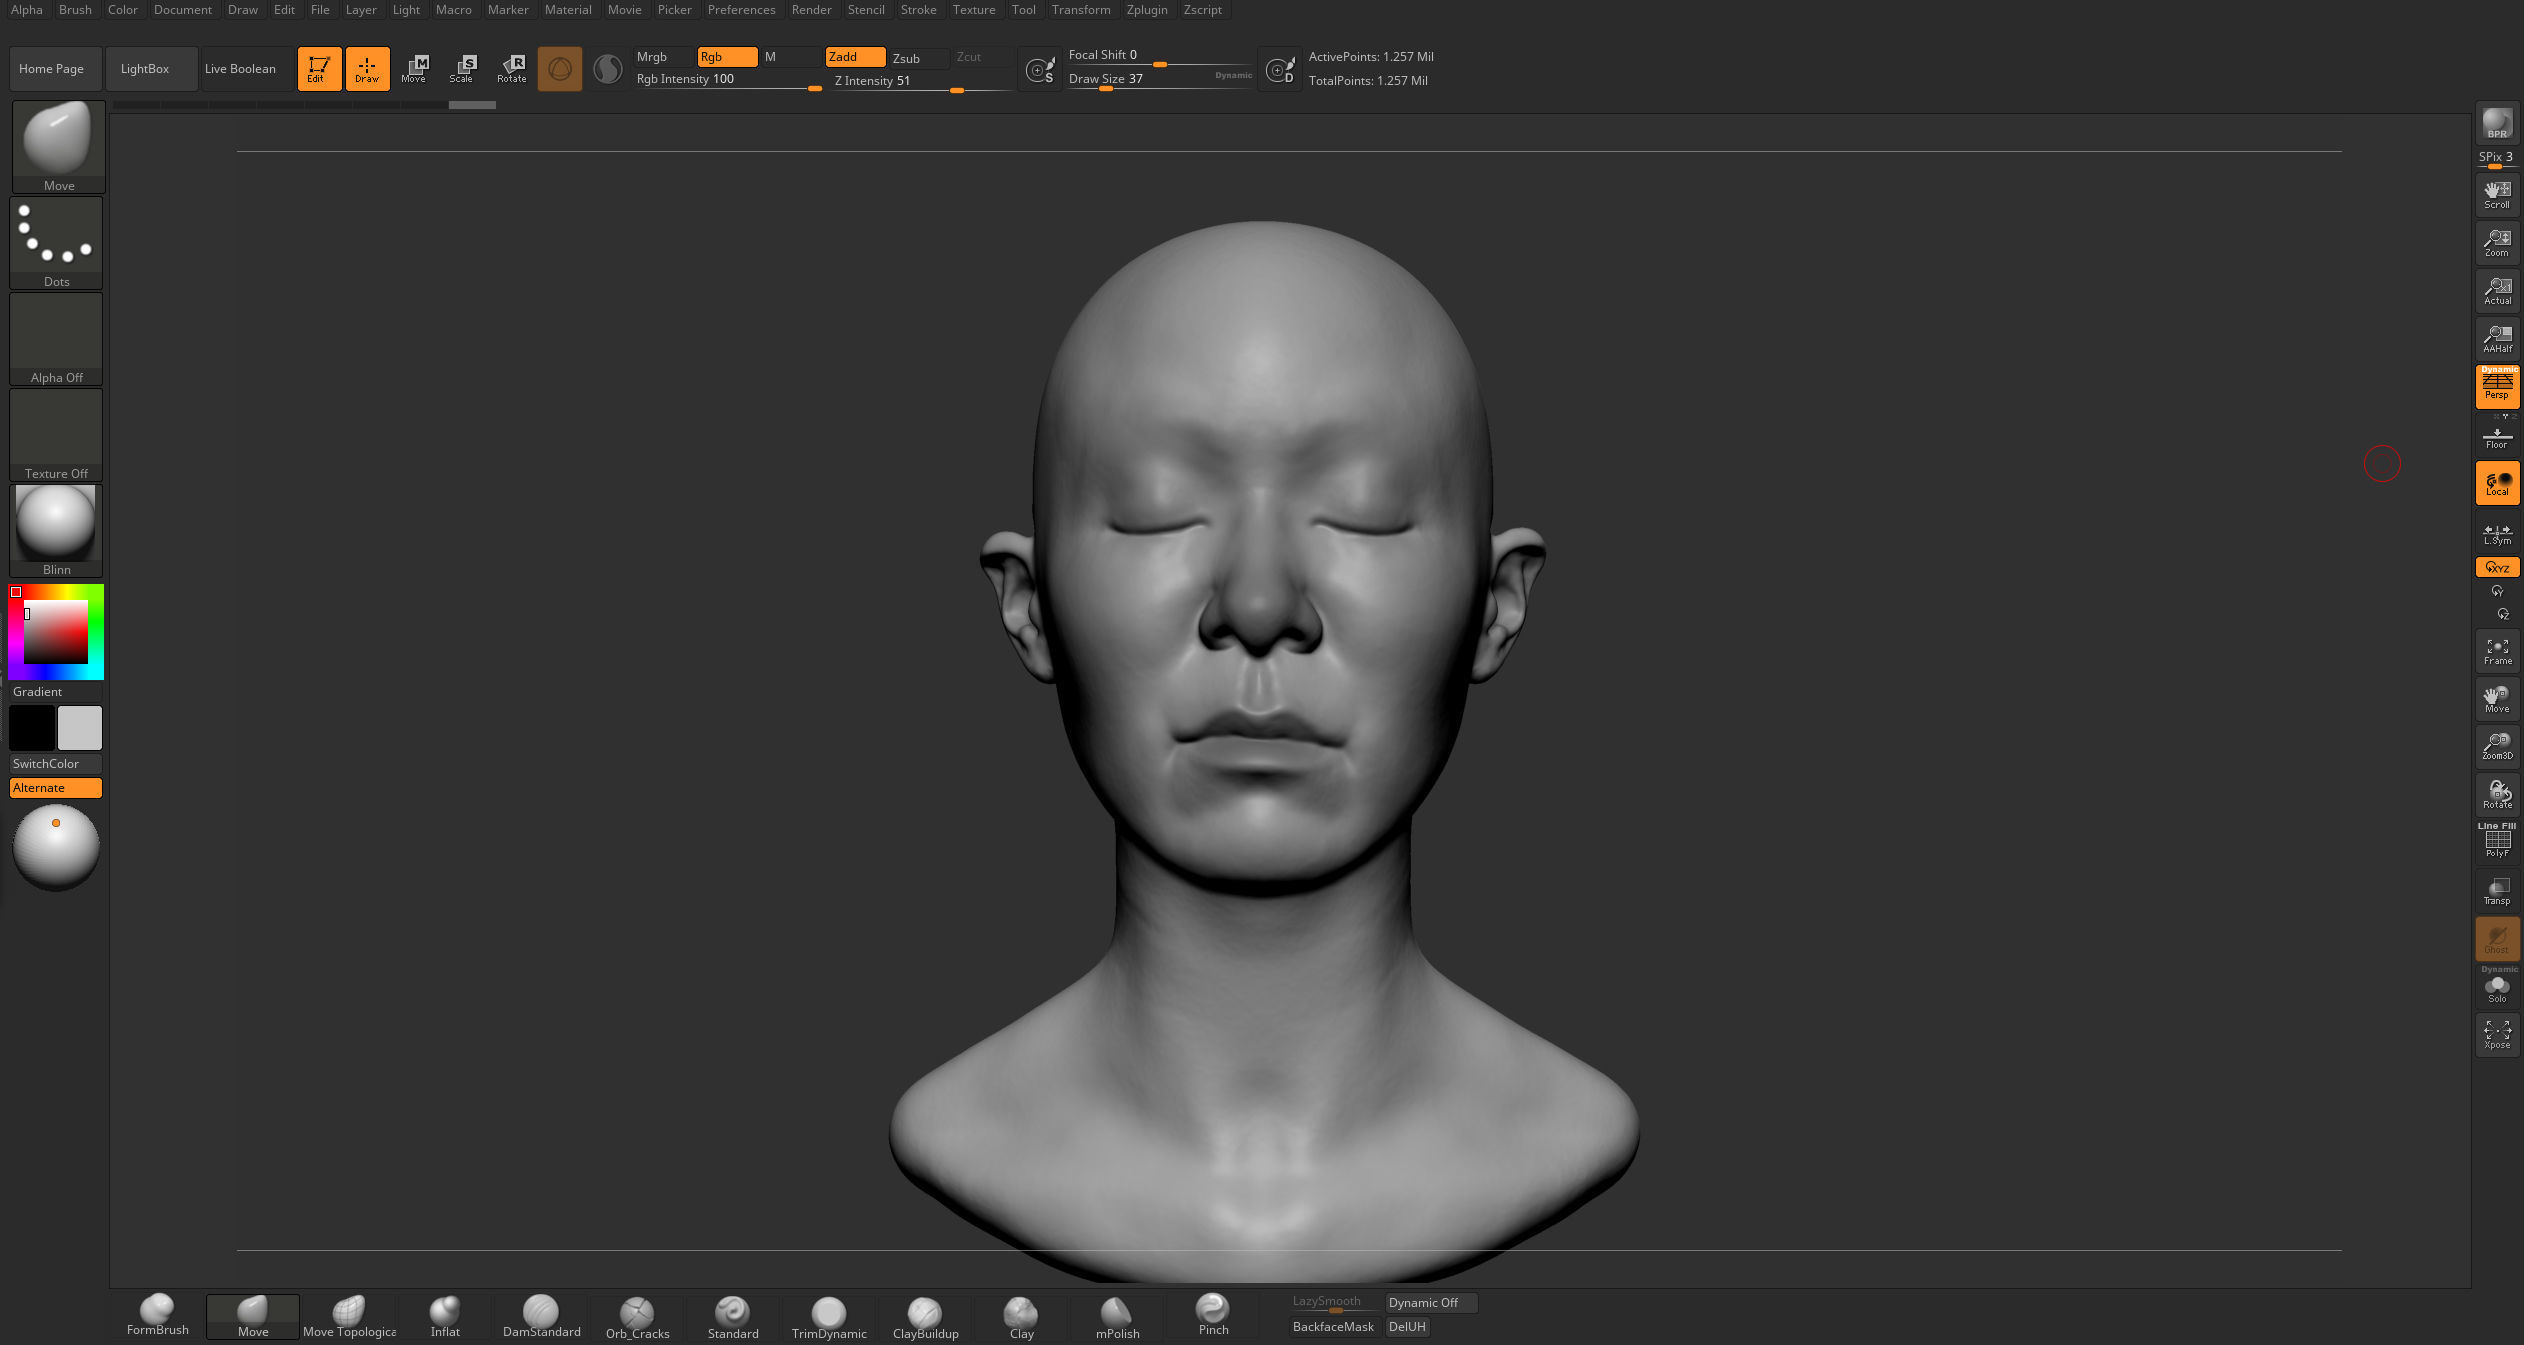The width and height of the screenshot is (2524, 1345).
Task: Select the FormBrush brush in bottom shelf
Action: coord(157,1315)
